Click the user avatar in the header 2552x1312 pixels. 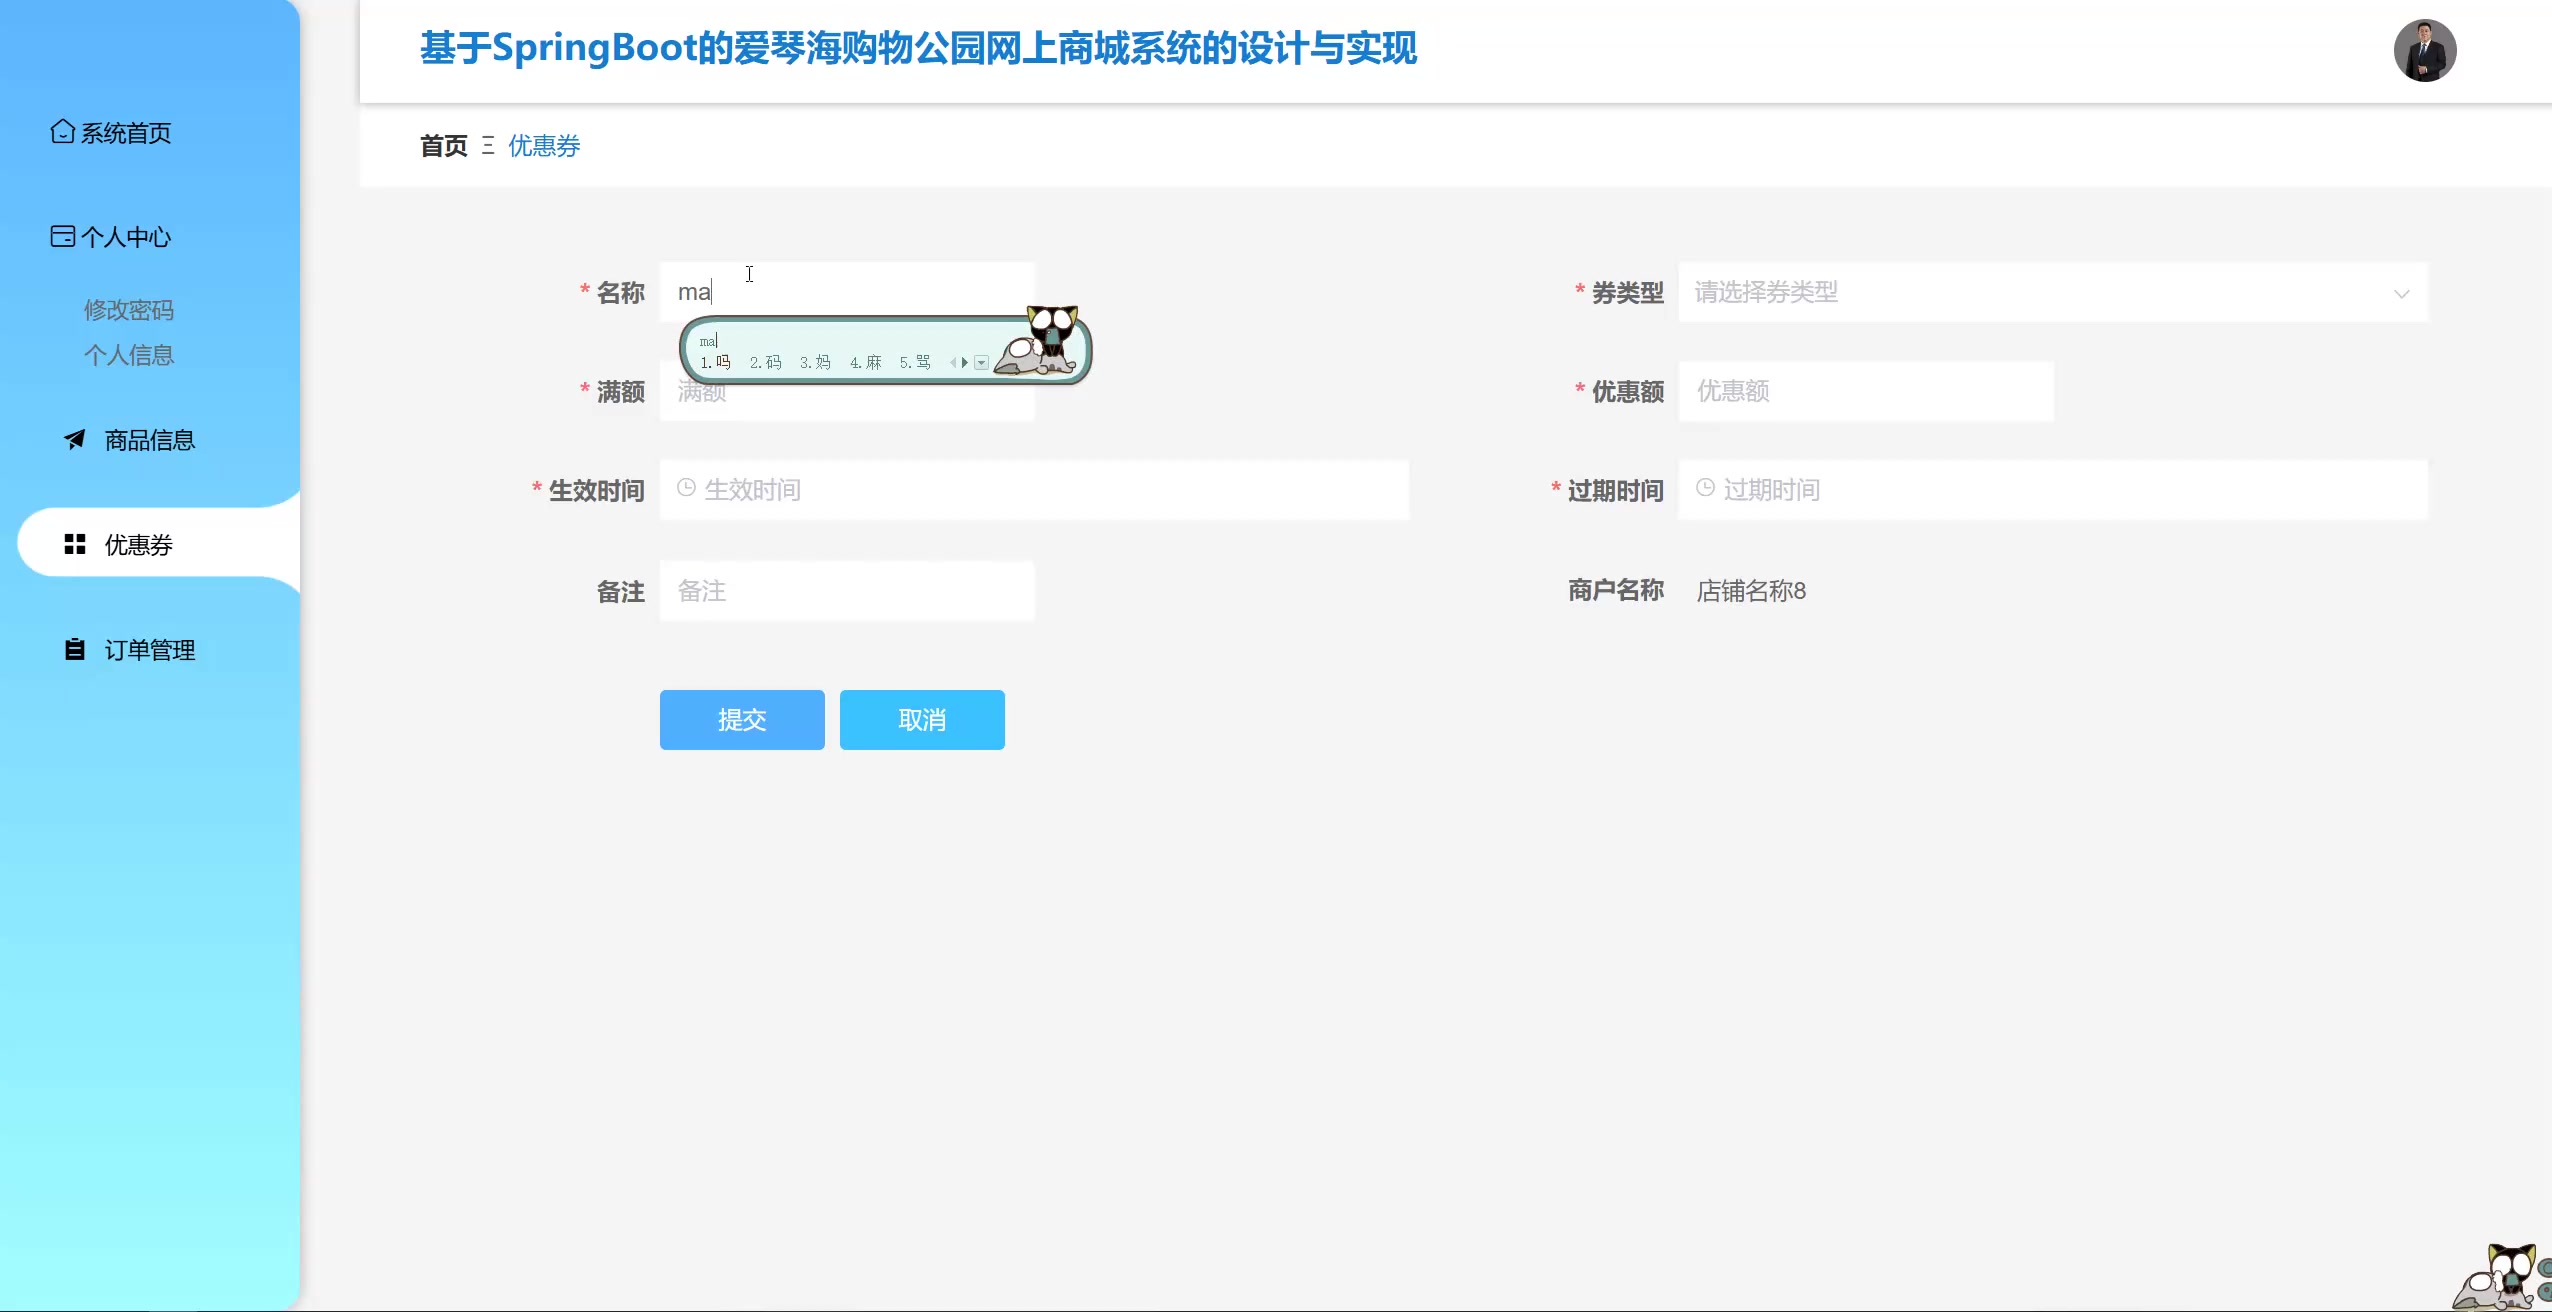click(x=2424, y=50)
